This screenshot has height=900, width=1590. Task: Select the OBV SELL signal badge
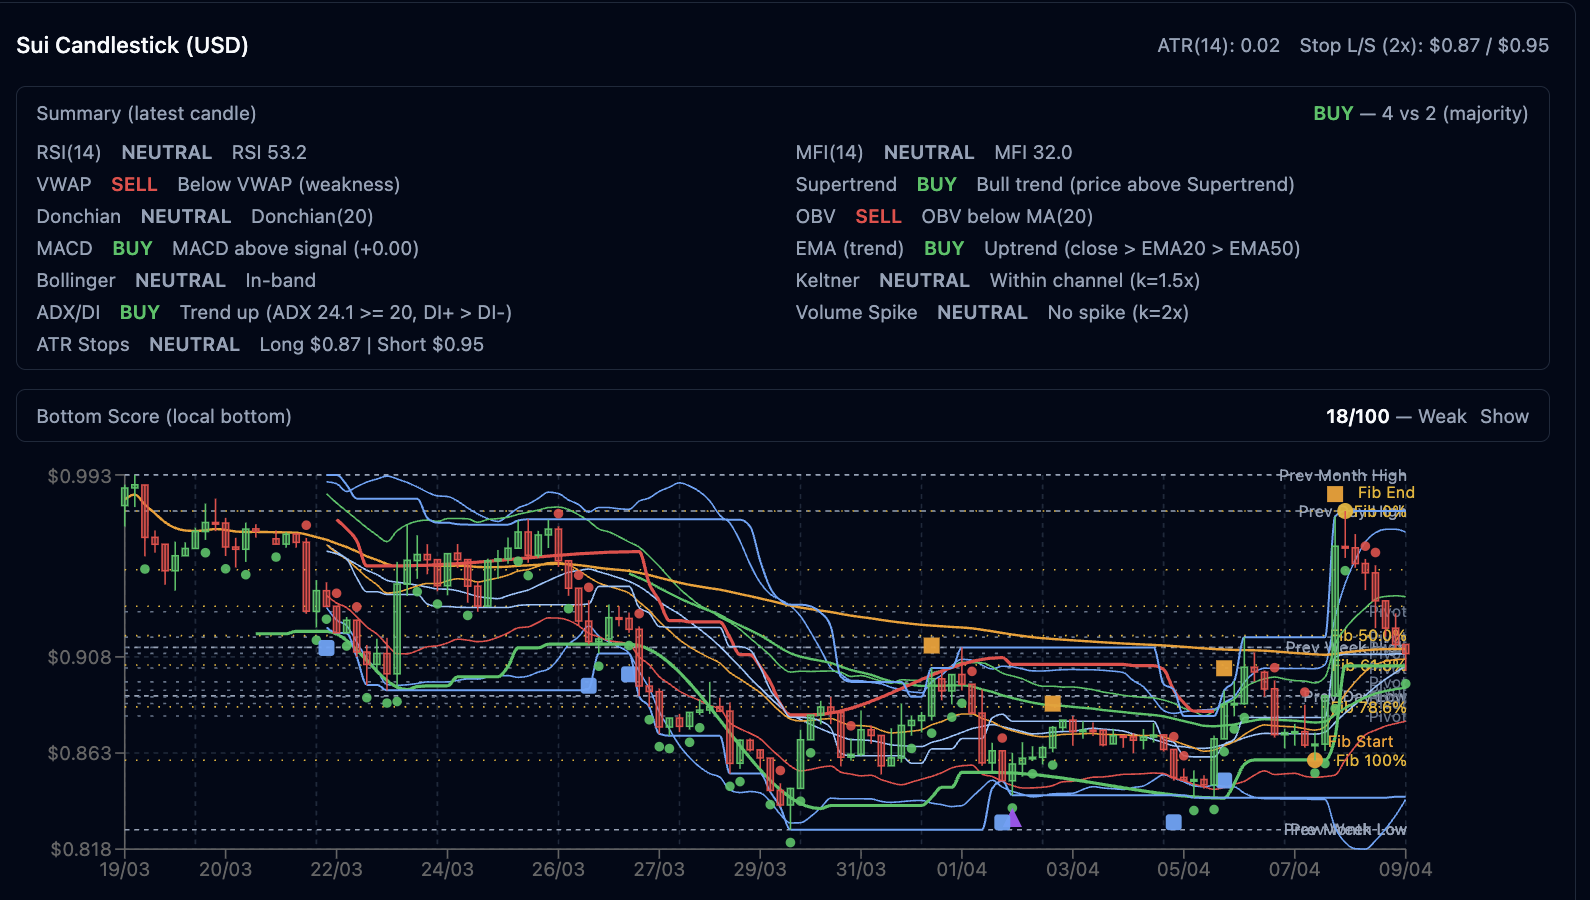pos(878,216)
